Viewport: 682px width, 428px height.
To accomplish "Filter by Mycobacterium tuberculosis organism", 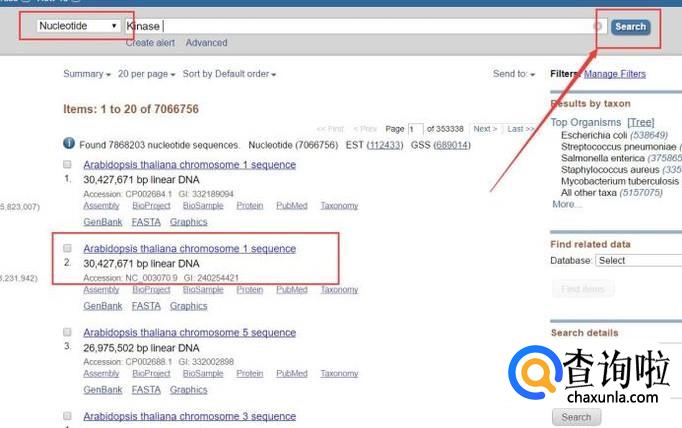I will [621, 181].
